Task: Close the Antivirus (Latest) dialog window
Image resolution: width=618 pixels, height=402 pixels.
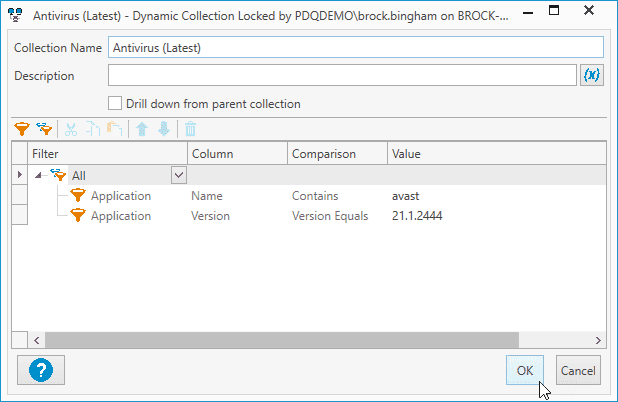Action: pos(589,10)
